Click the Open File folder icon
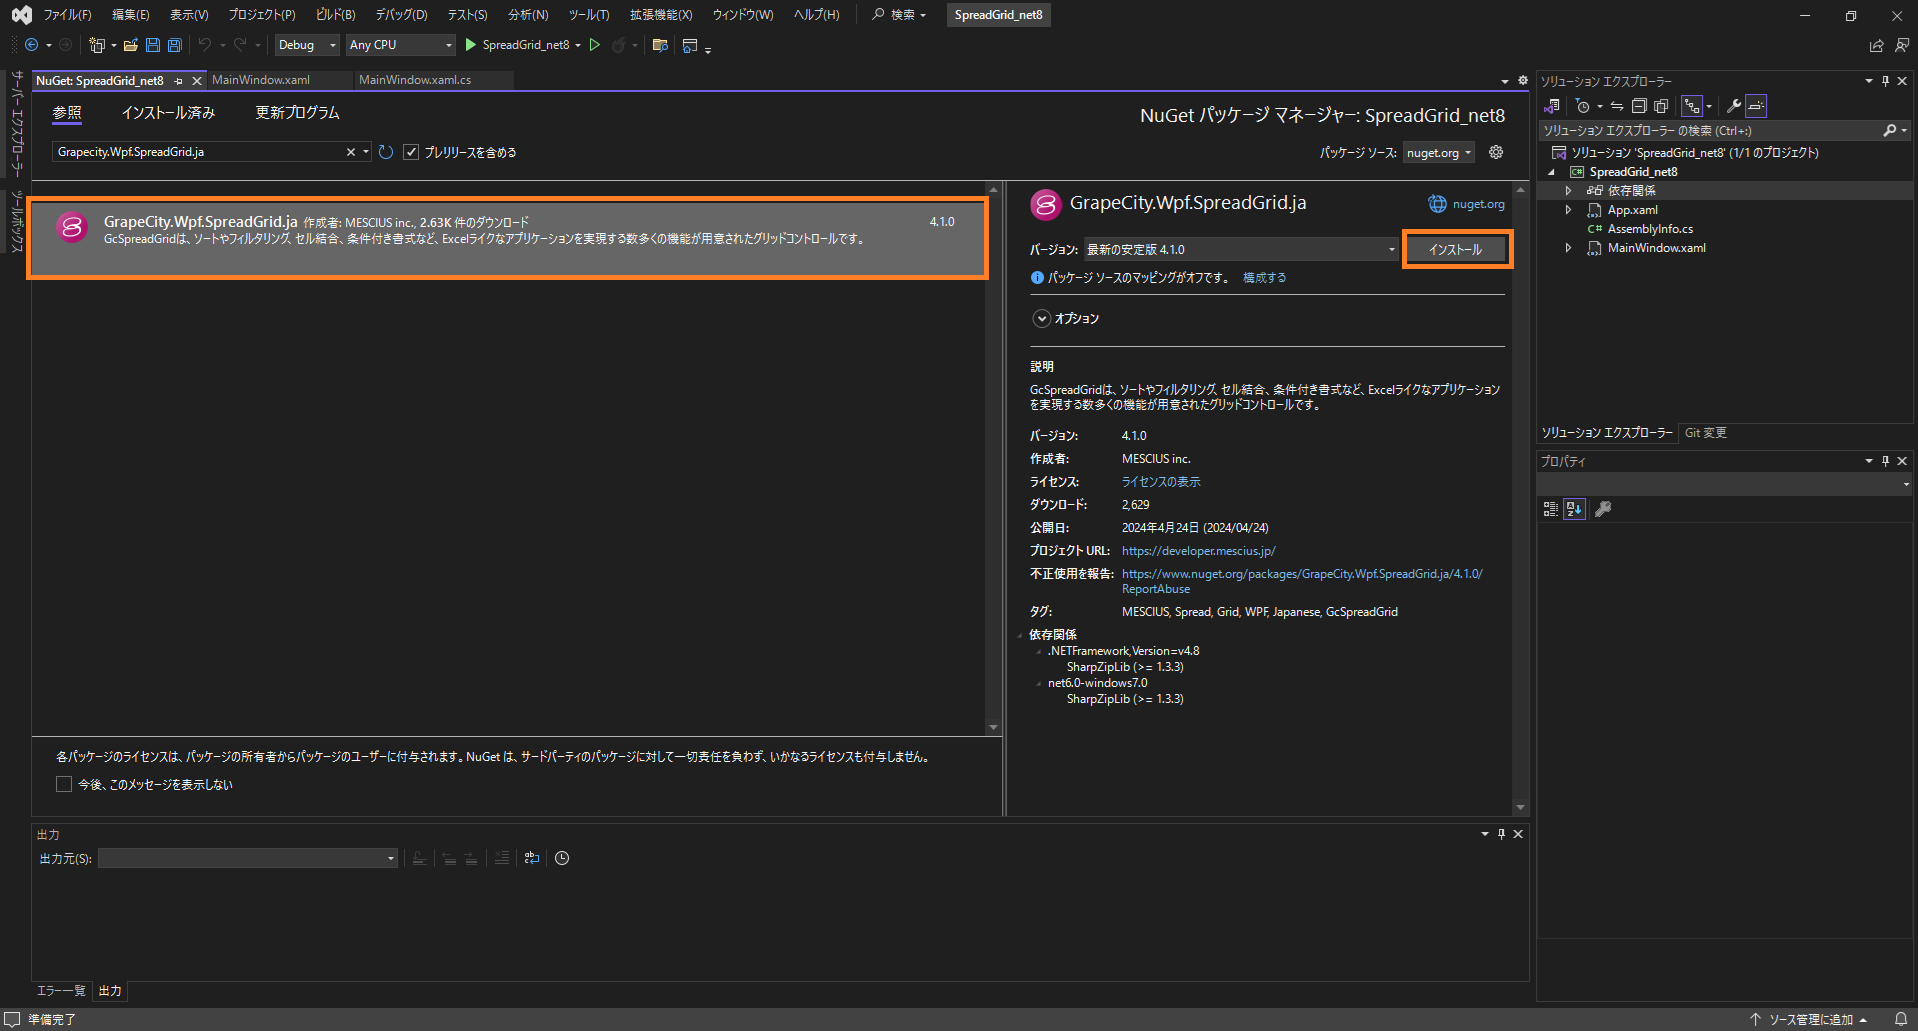This screenshot has height=1031, width=1918. 131,45
